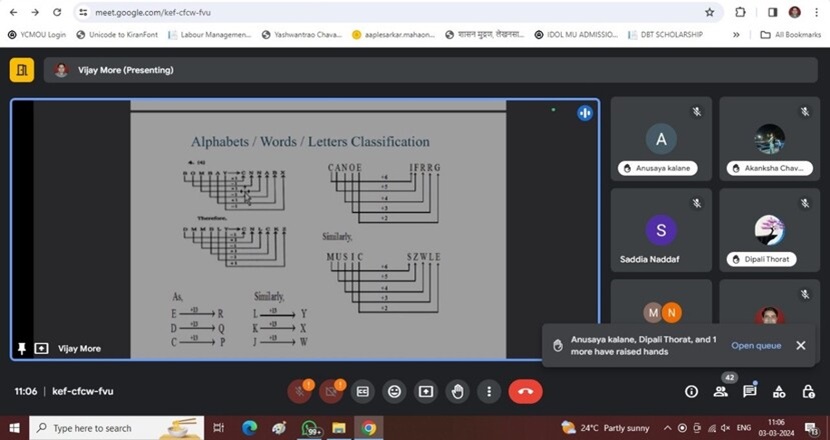Open Chrome three-dot menu
This screenshot has height=440, width=830.
coord(817,12)
